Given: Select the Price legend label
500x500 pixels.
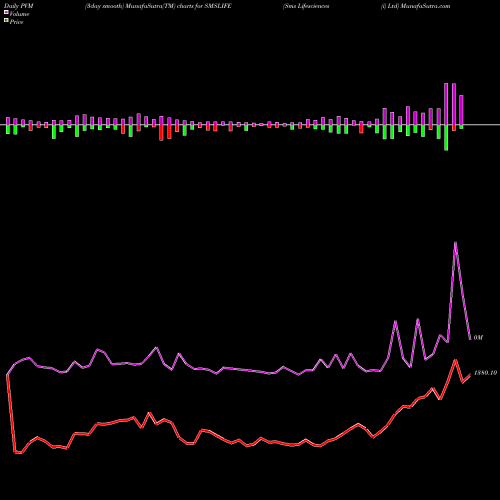Looking at the screenshot, I should click(x=16, y=22).
